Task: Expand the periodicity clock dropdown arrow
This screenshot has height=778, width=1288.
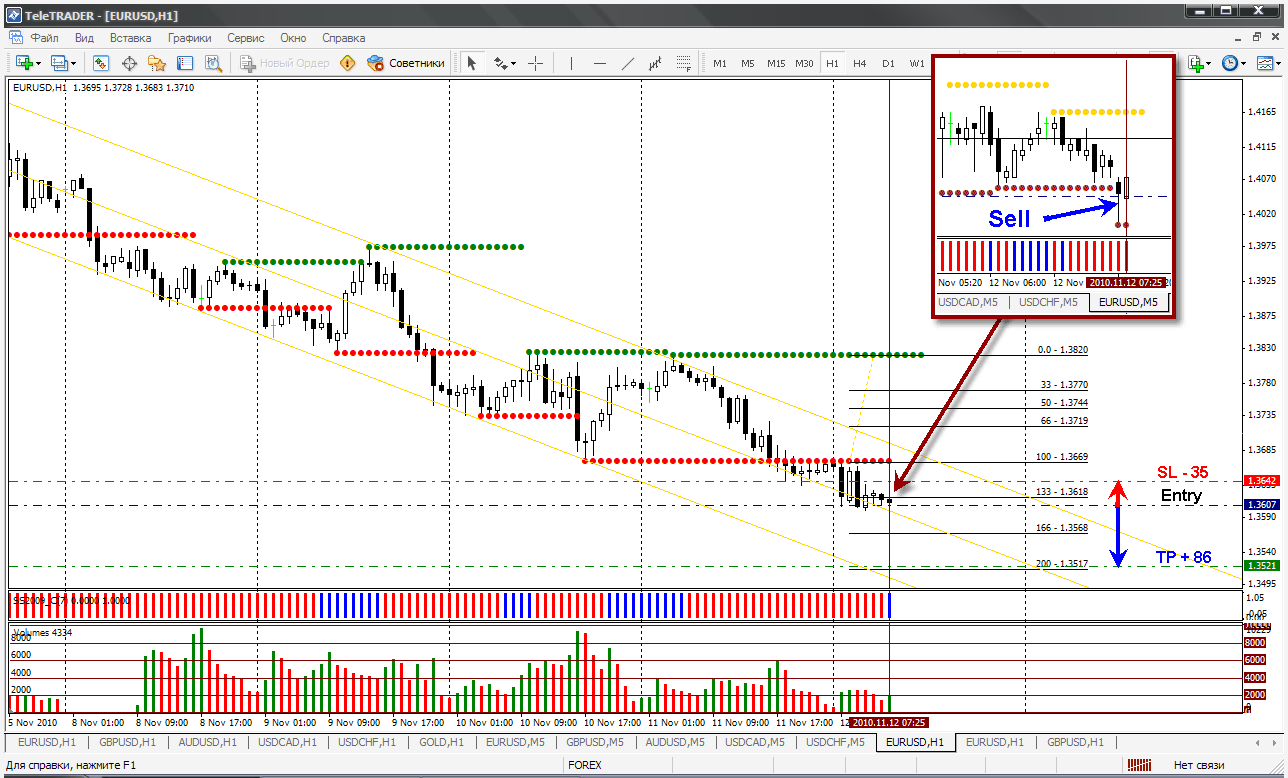Action: 1245,63
